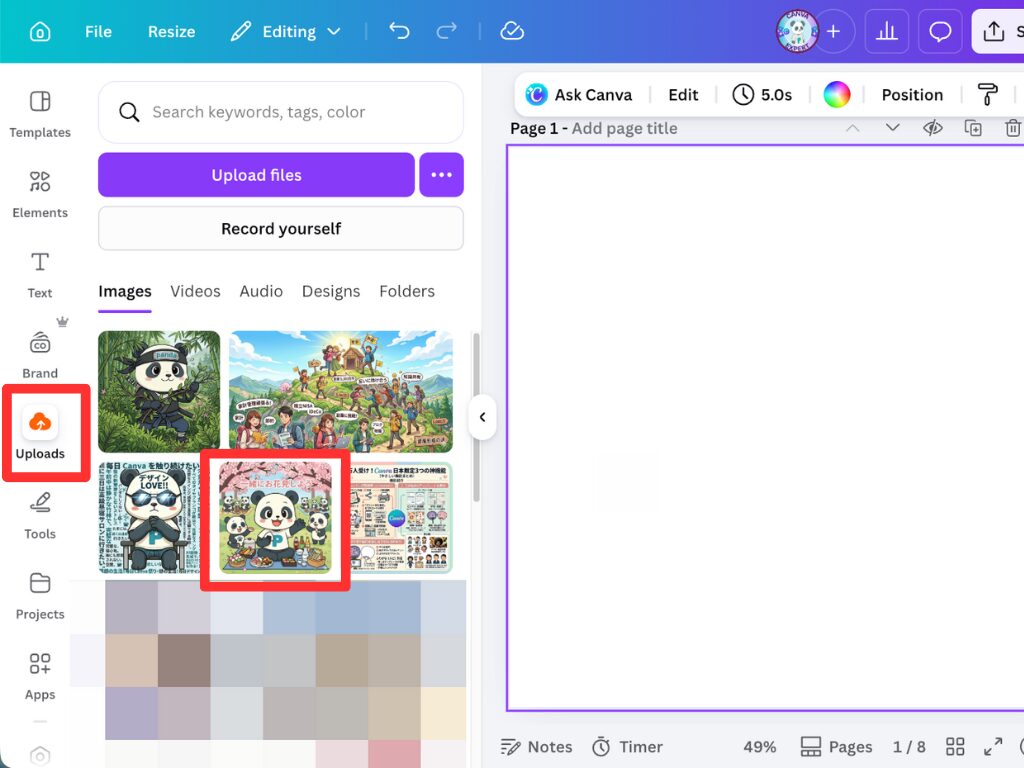Open the File menu

[98, 31]
